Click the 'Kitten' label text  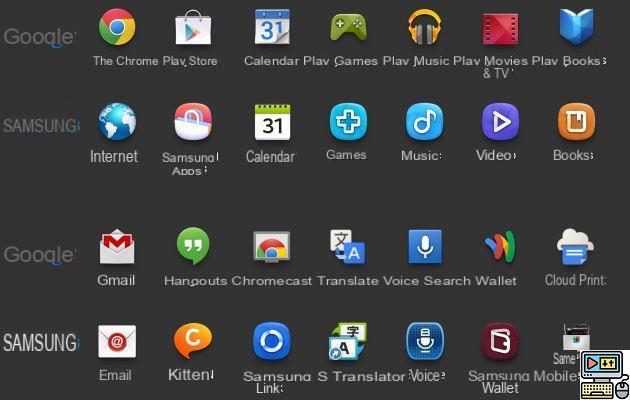pyautogui.click(x=189, y=375)
